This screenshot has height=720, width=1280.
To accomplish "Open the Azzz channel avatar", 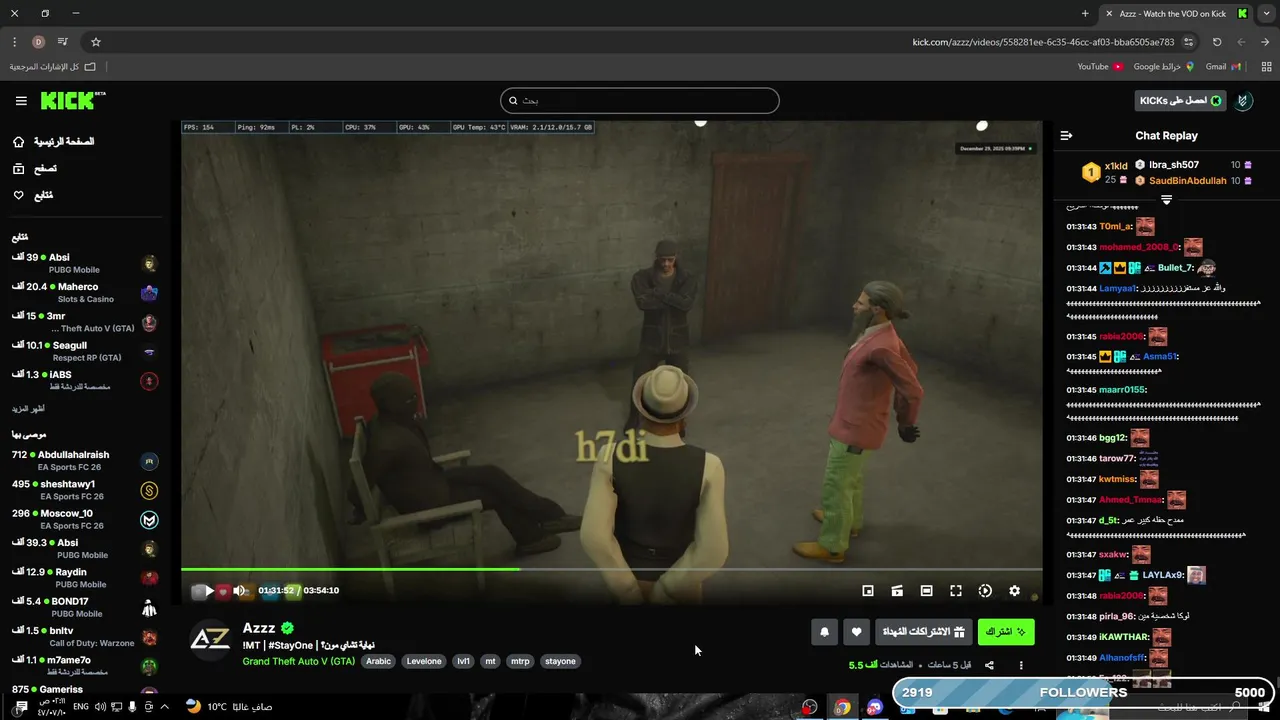I will 210,639.
